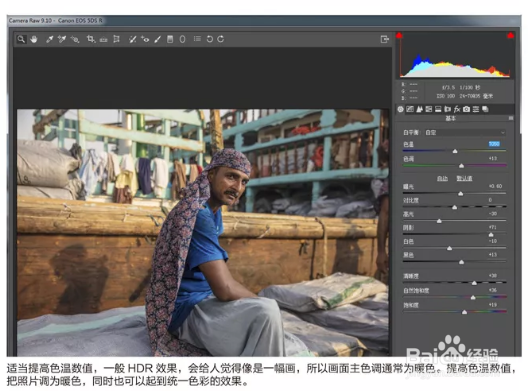Screen dimensions: 530x391
Task: Select the Transform tool
Action: [x=117, y=39]
